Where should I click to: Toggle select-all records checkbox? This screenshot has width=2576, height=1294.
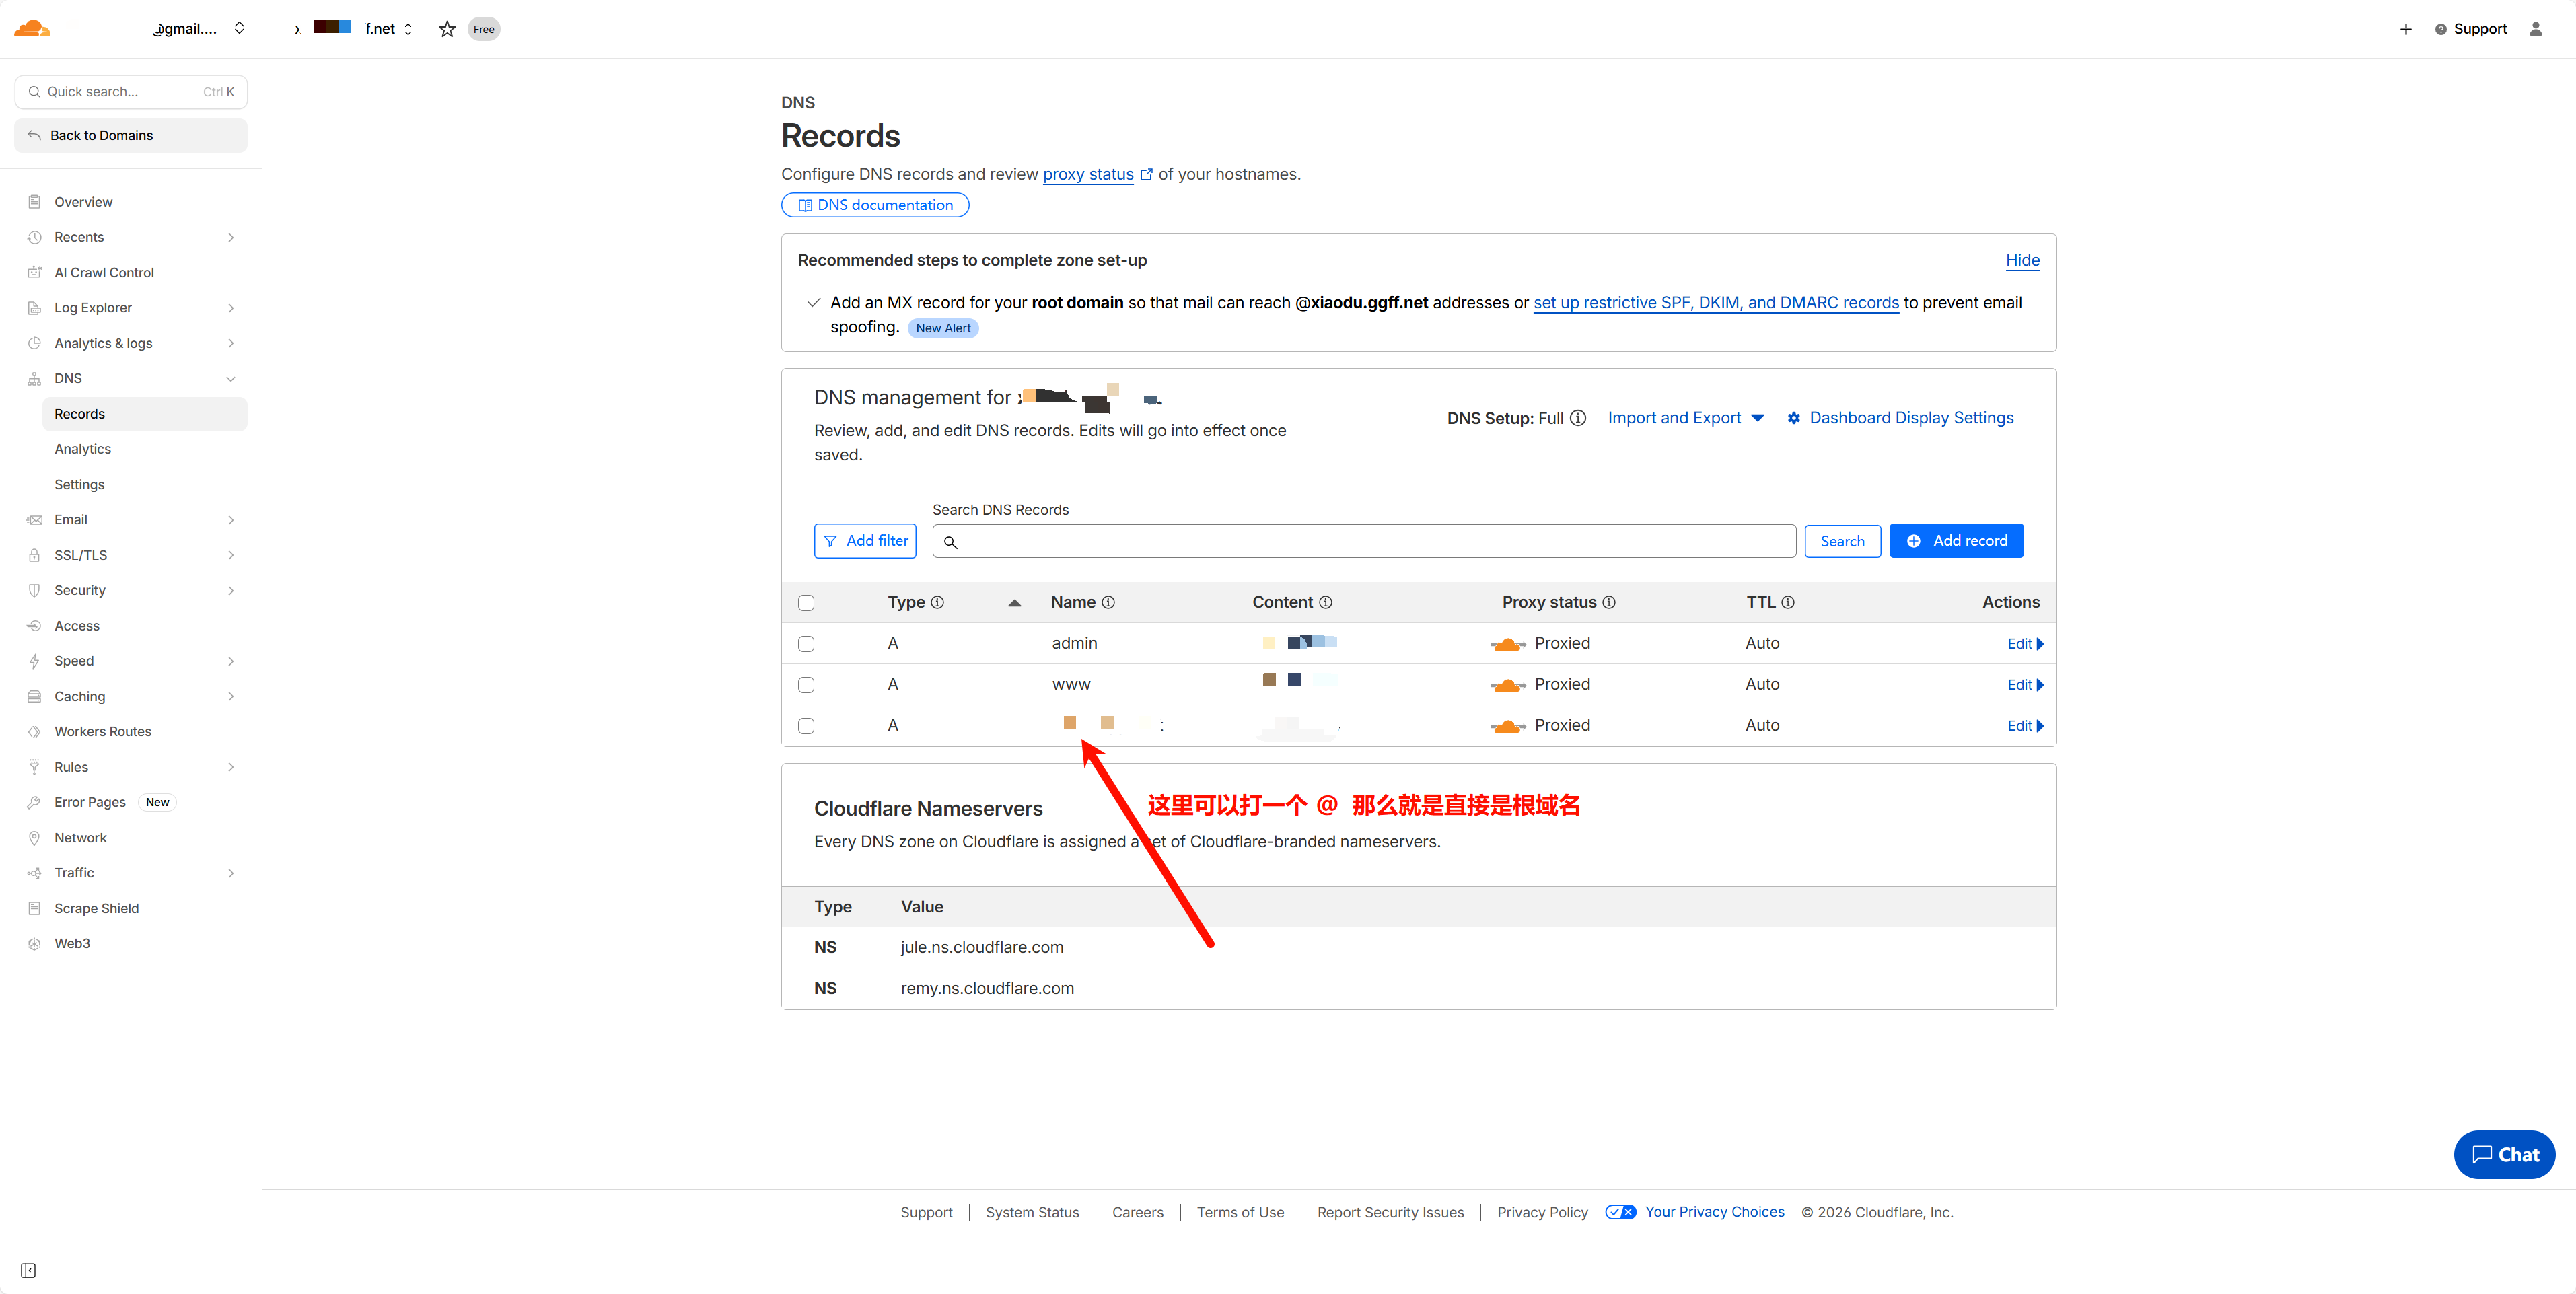pyautogui.click(x=806, y=603)
